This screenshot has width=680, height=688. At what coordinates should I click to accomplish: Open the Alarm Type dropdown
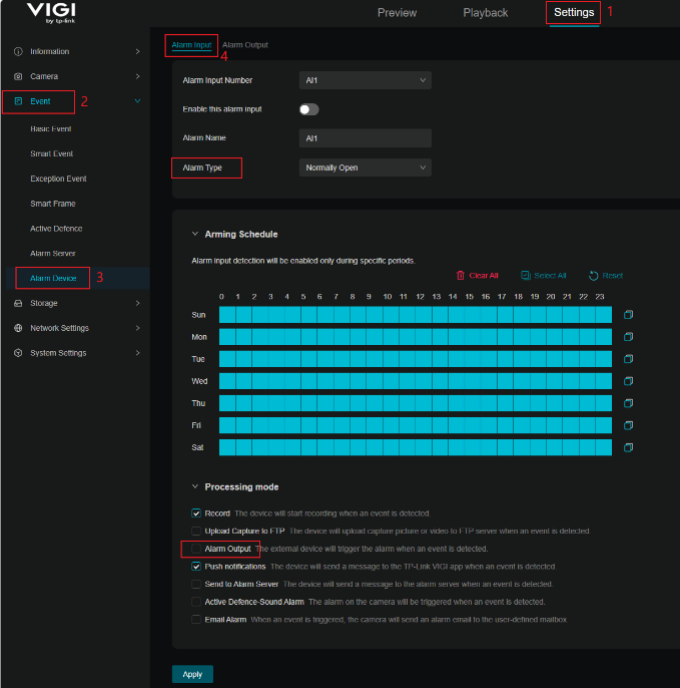click(x=365, y=168)
